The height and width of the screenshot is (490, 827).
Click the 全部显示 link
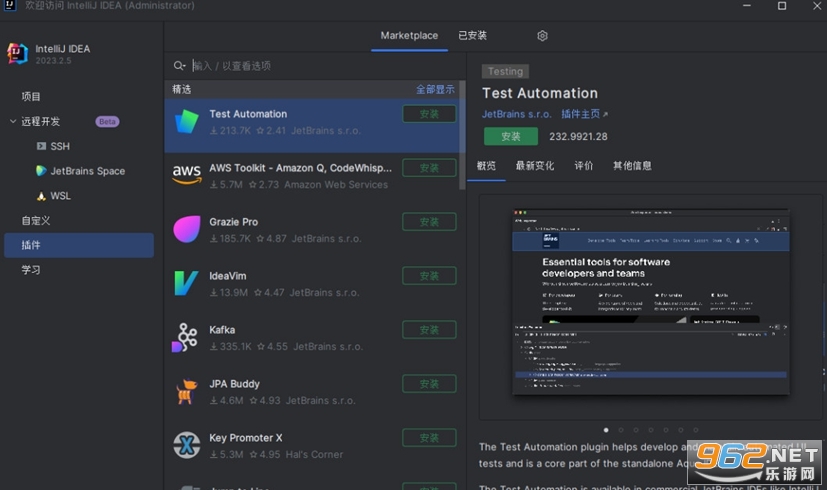tap(435, 90)
